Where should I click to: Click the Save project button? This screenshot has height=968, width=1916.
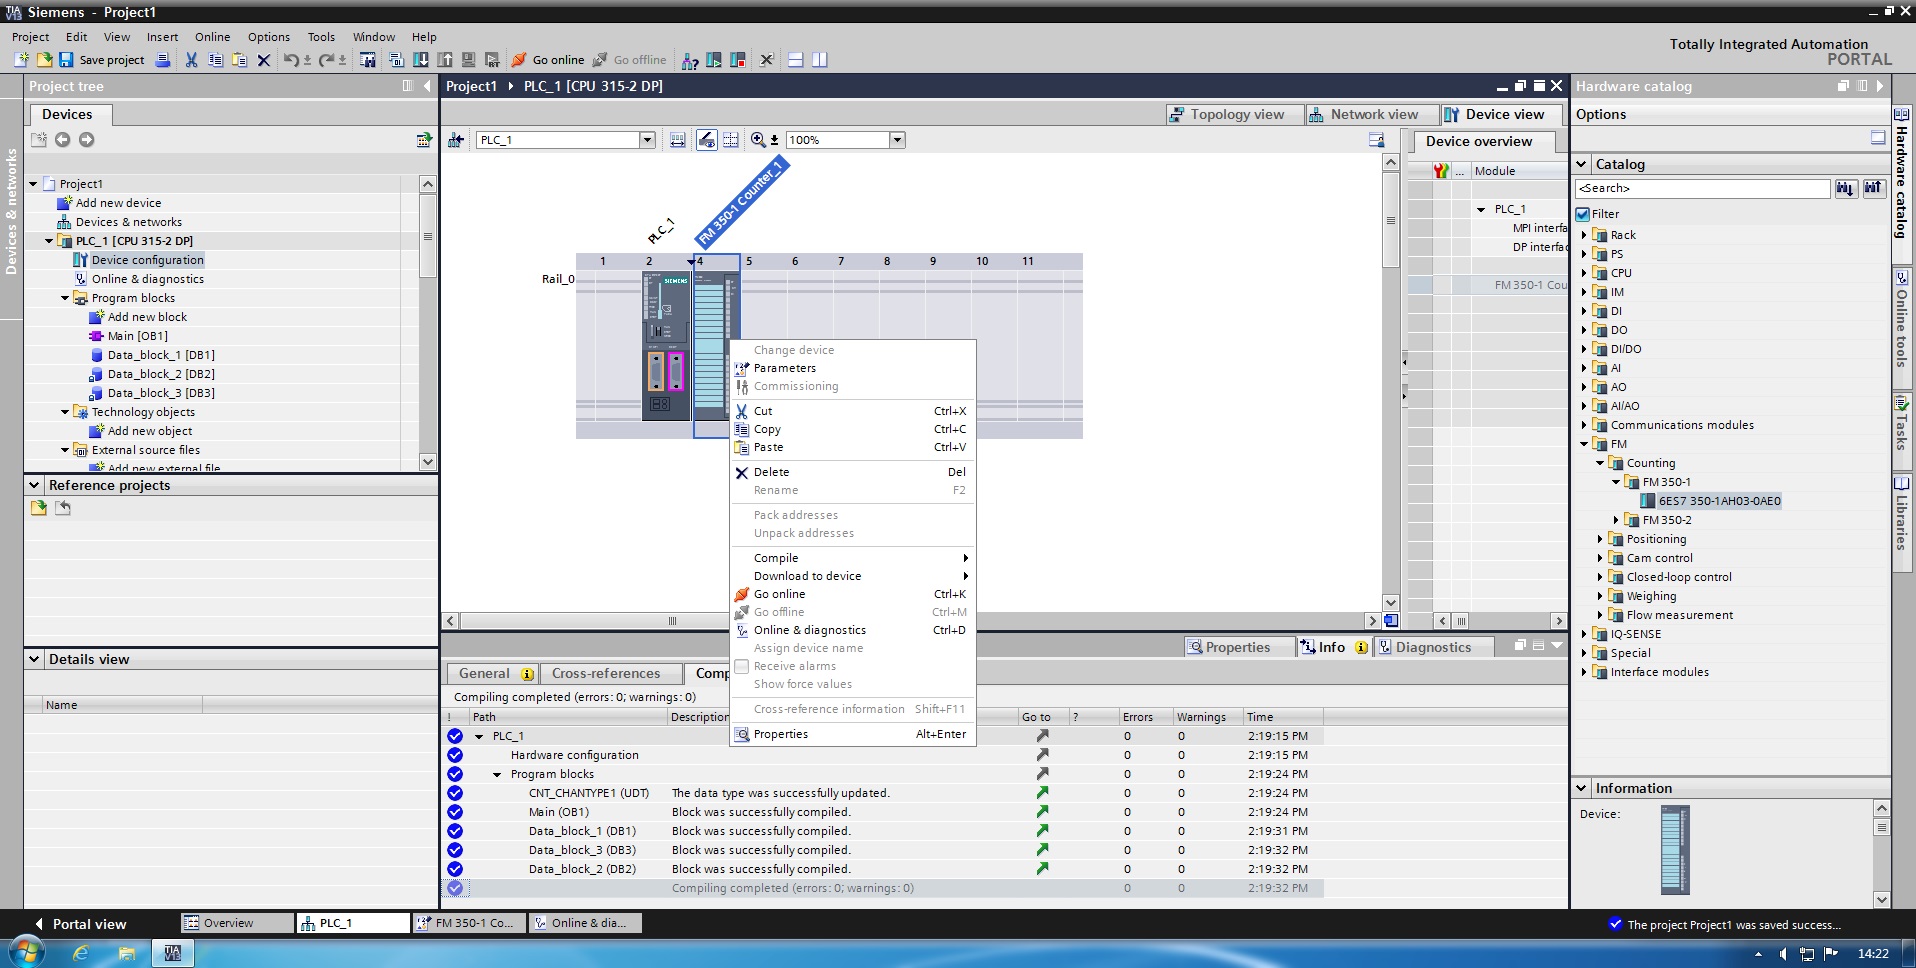point(102,60)
